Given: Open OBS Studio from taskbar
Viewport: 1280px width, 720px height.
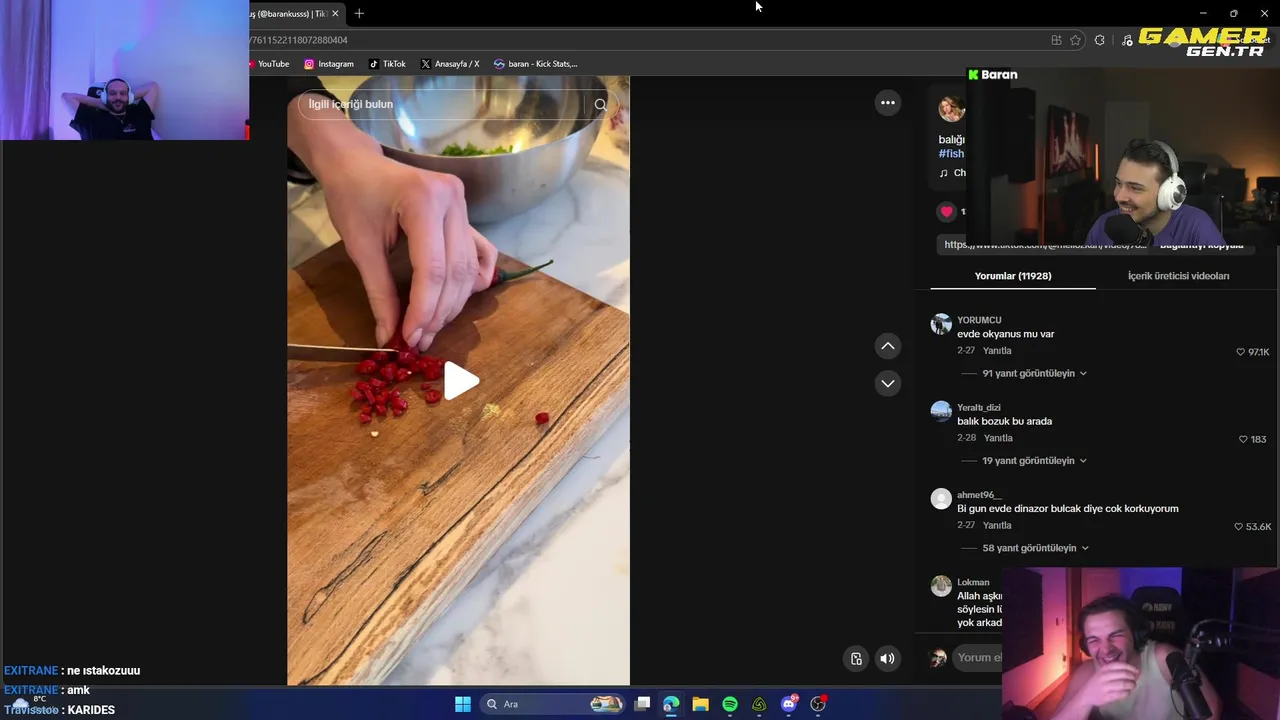Looking at the screenshot, I should tap(818, 704).
